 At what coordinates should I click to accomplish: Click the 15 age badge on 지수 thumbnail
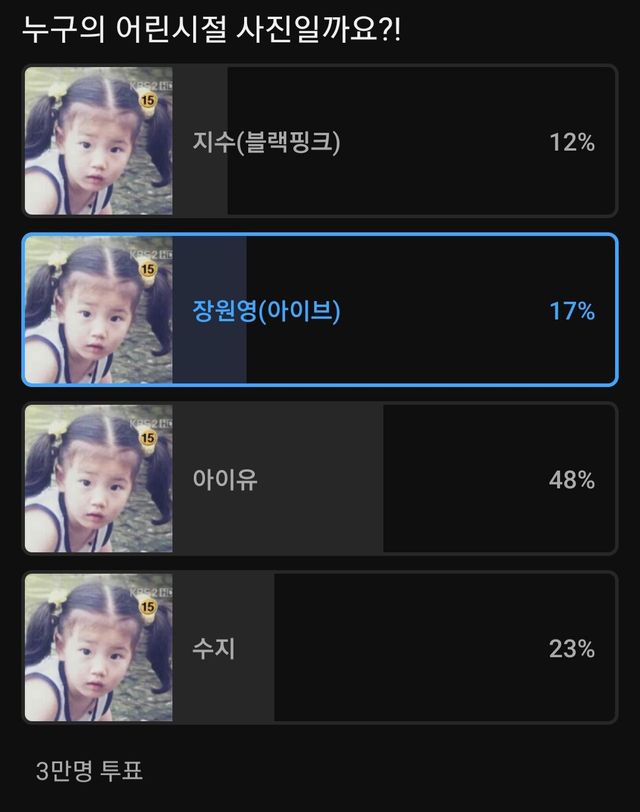148,102
